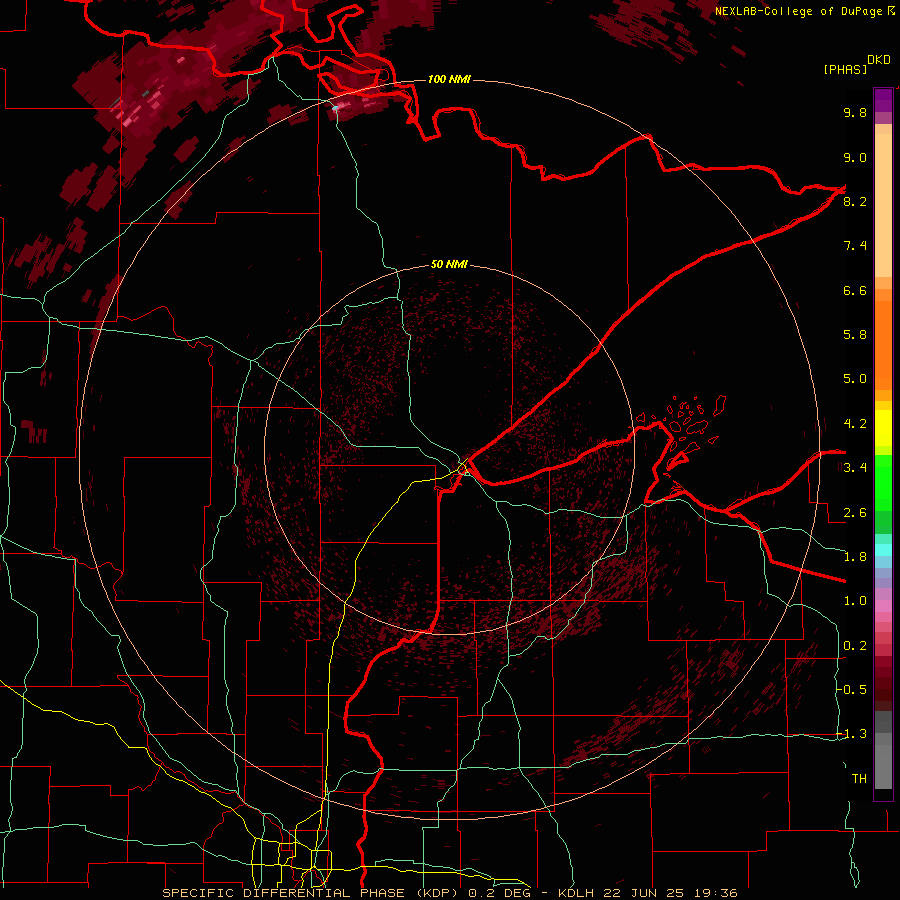
Task: Select the 4.2 scale value
Action: [855, 424]
